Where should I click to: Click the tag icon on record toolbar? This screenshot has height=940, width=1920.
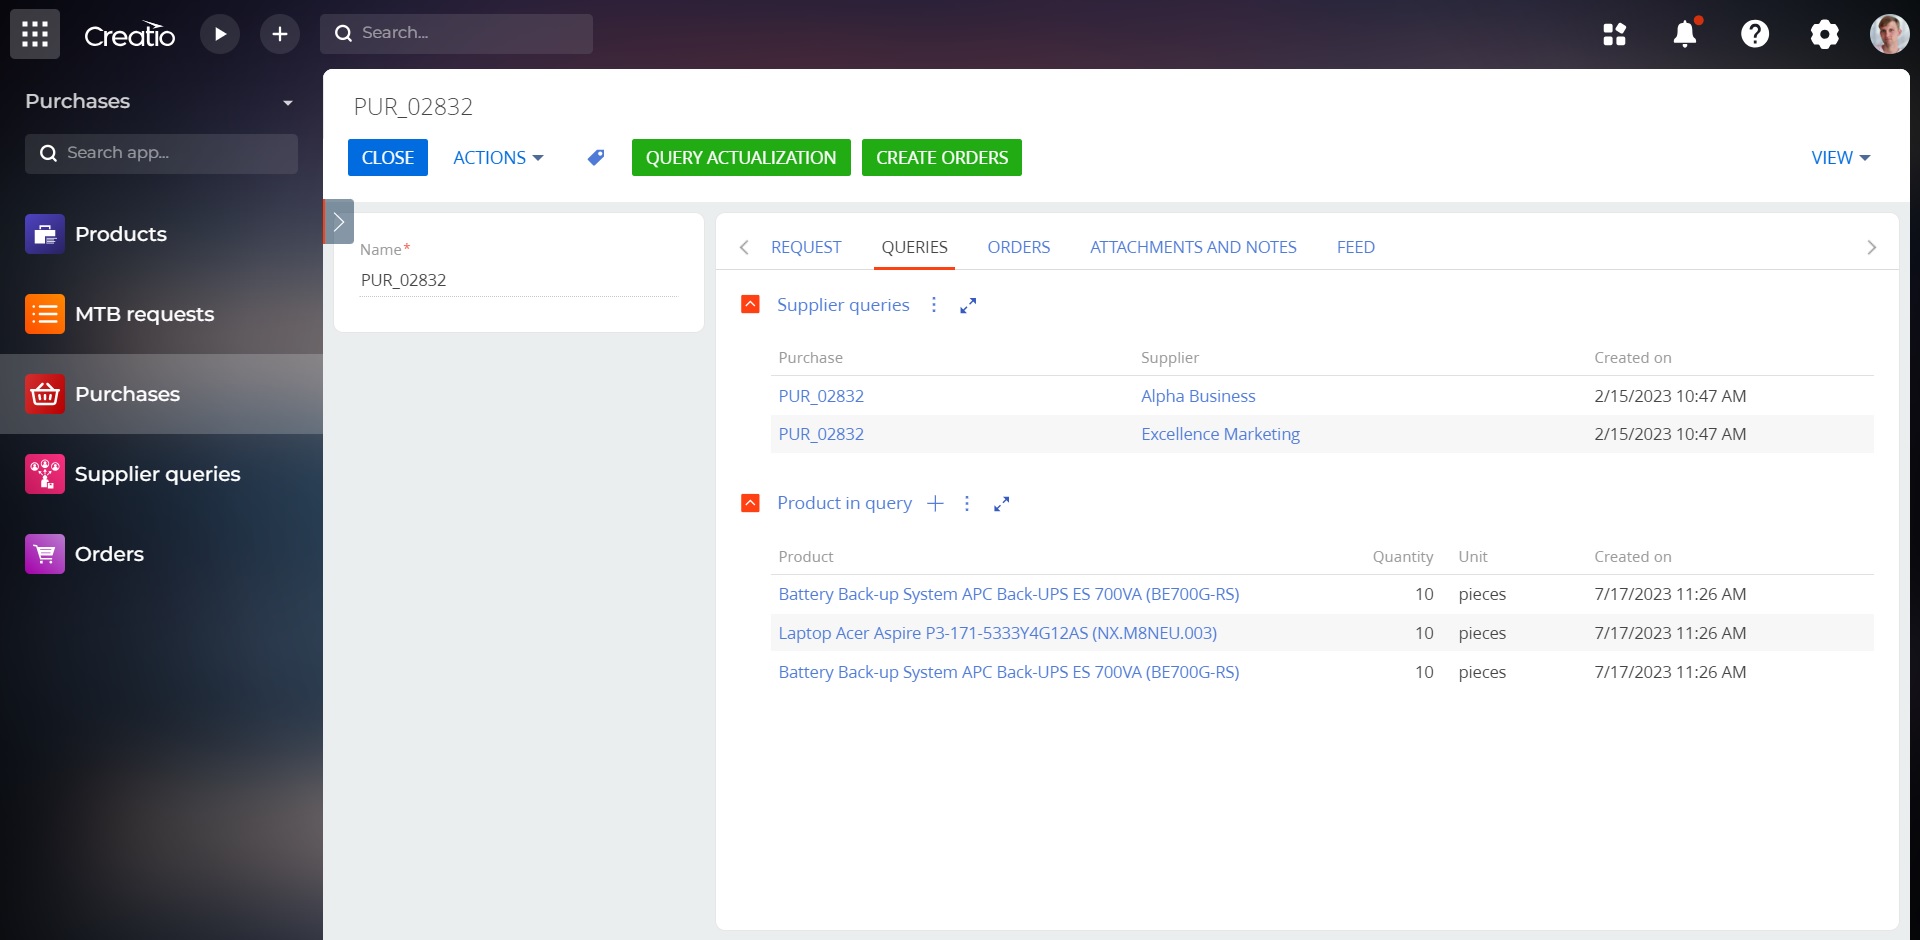(595, 157)
